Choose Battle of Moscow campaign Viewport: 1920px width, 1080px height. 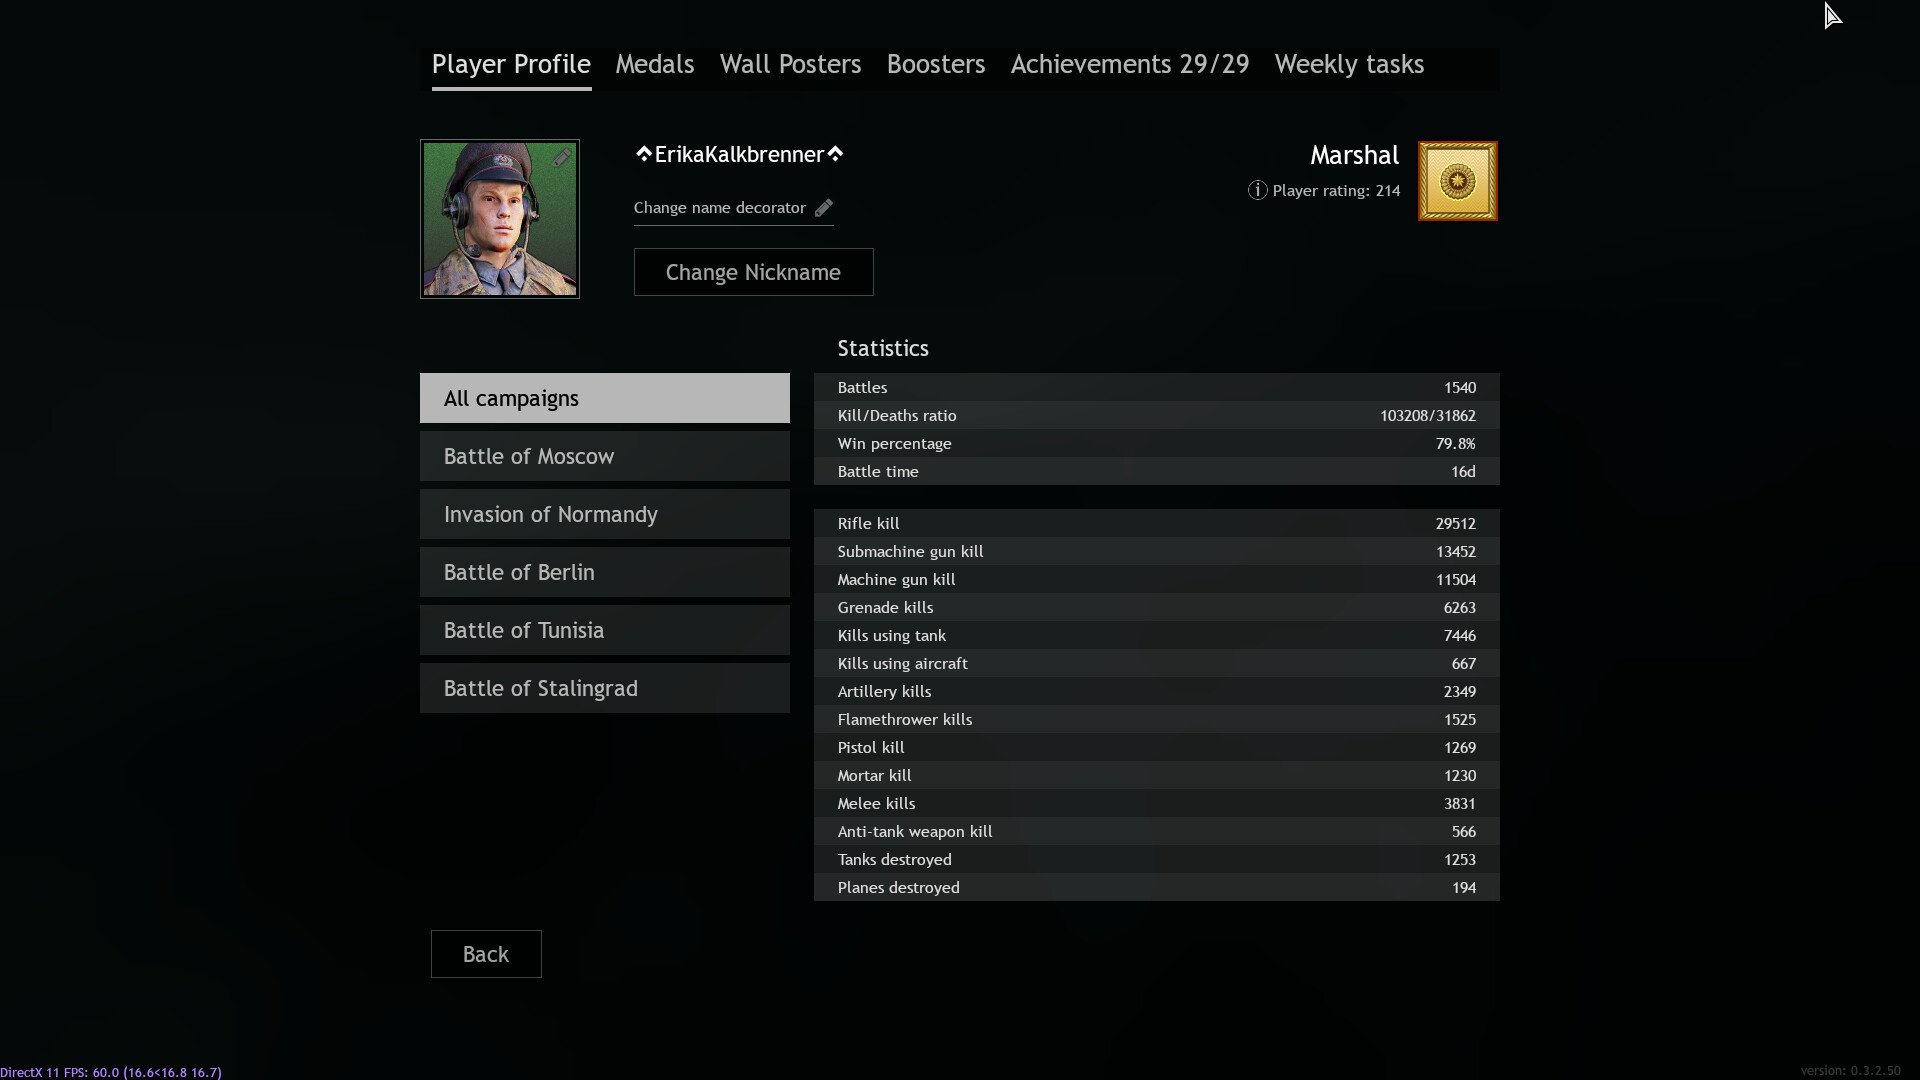[604, 456]
